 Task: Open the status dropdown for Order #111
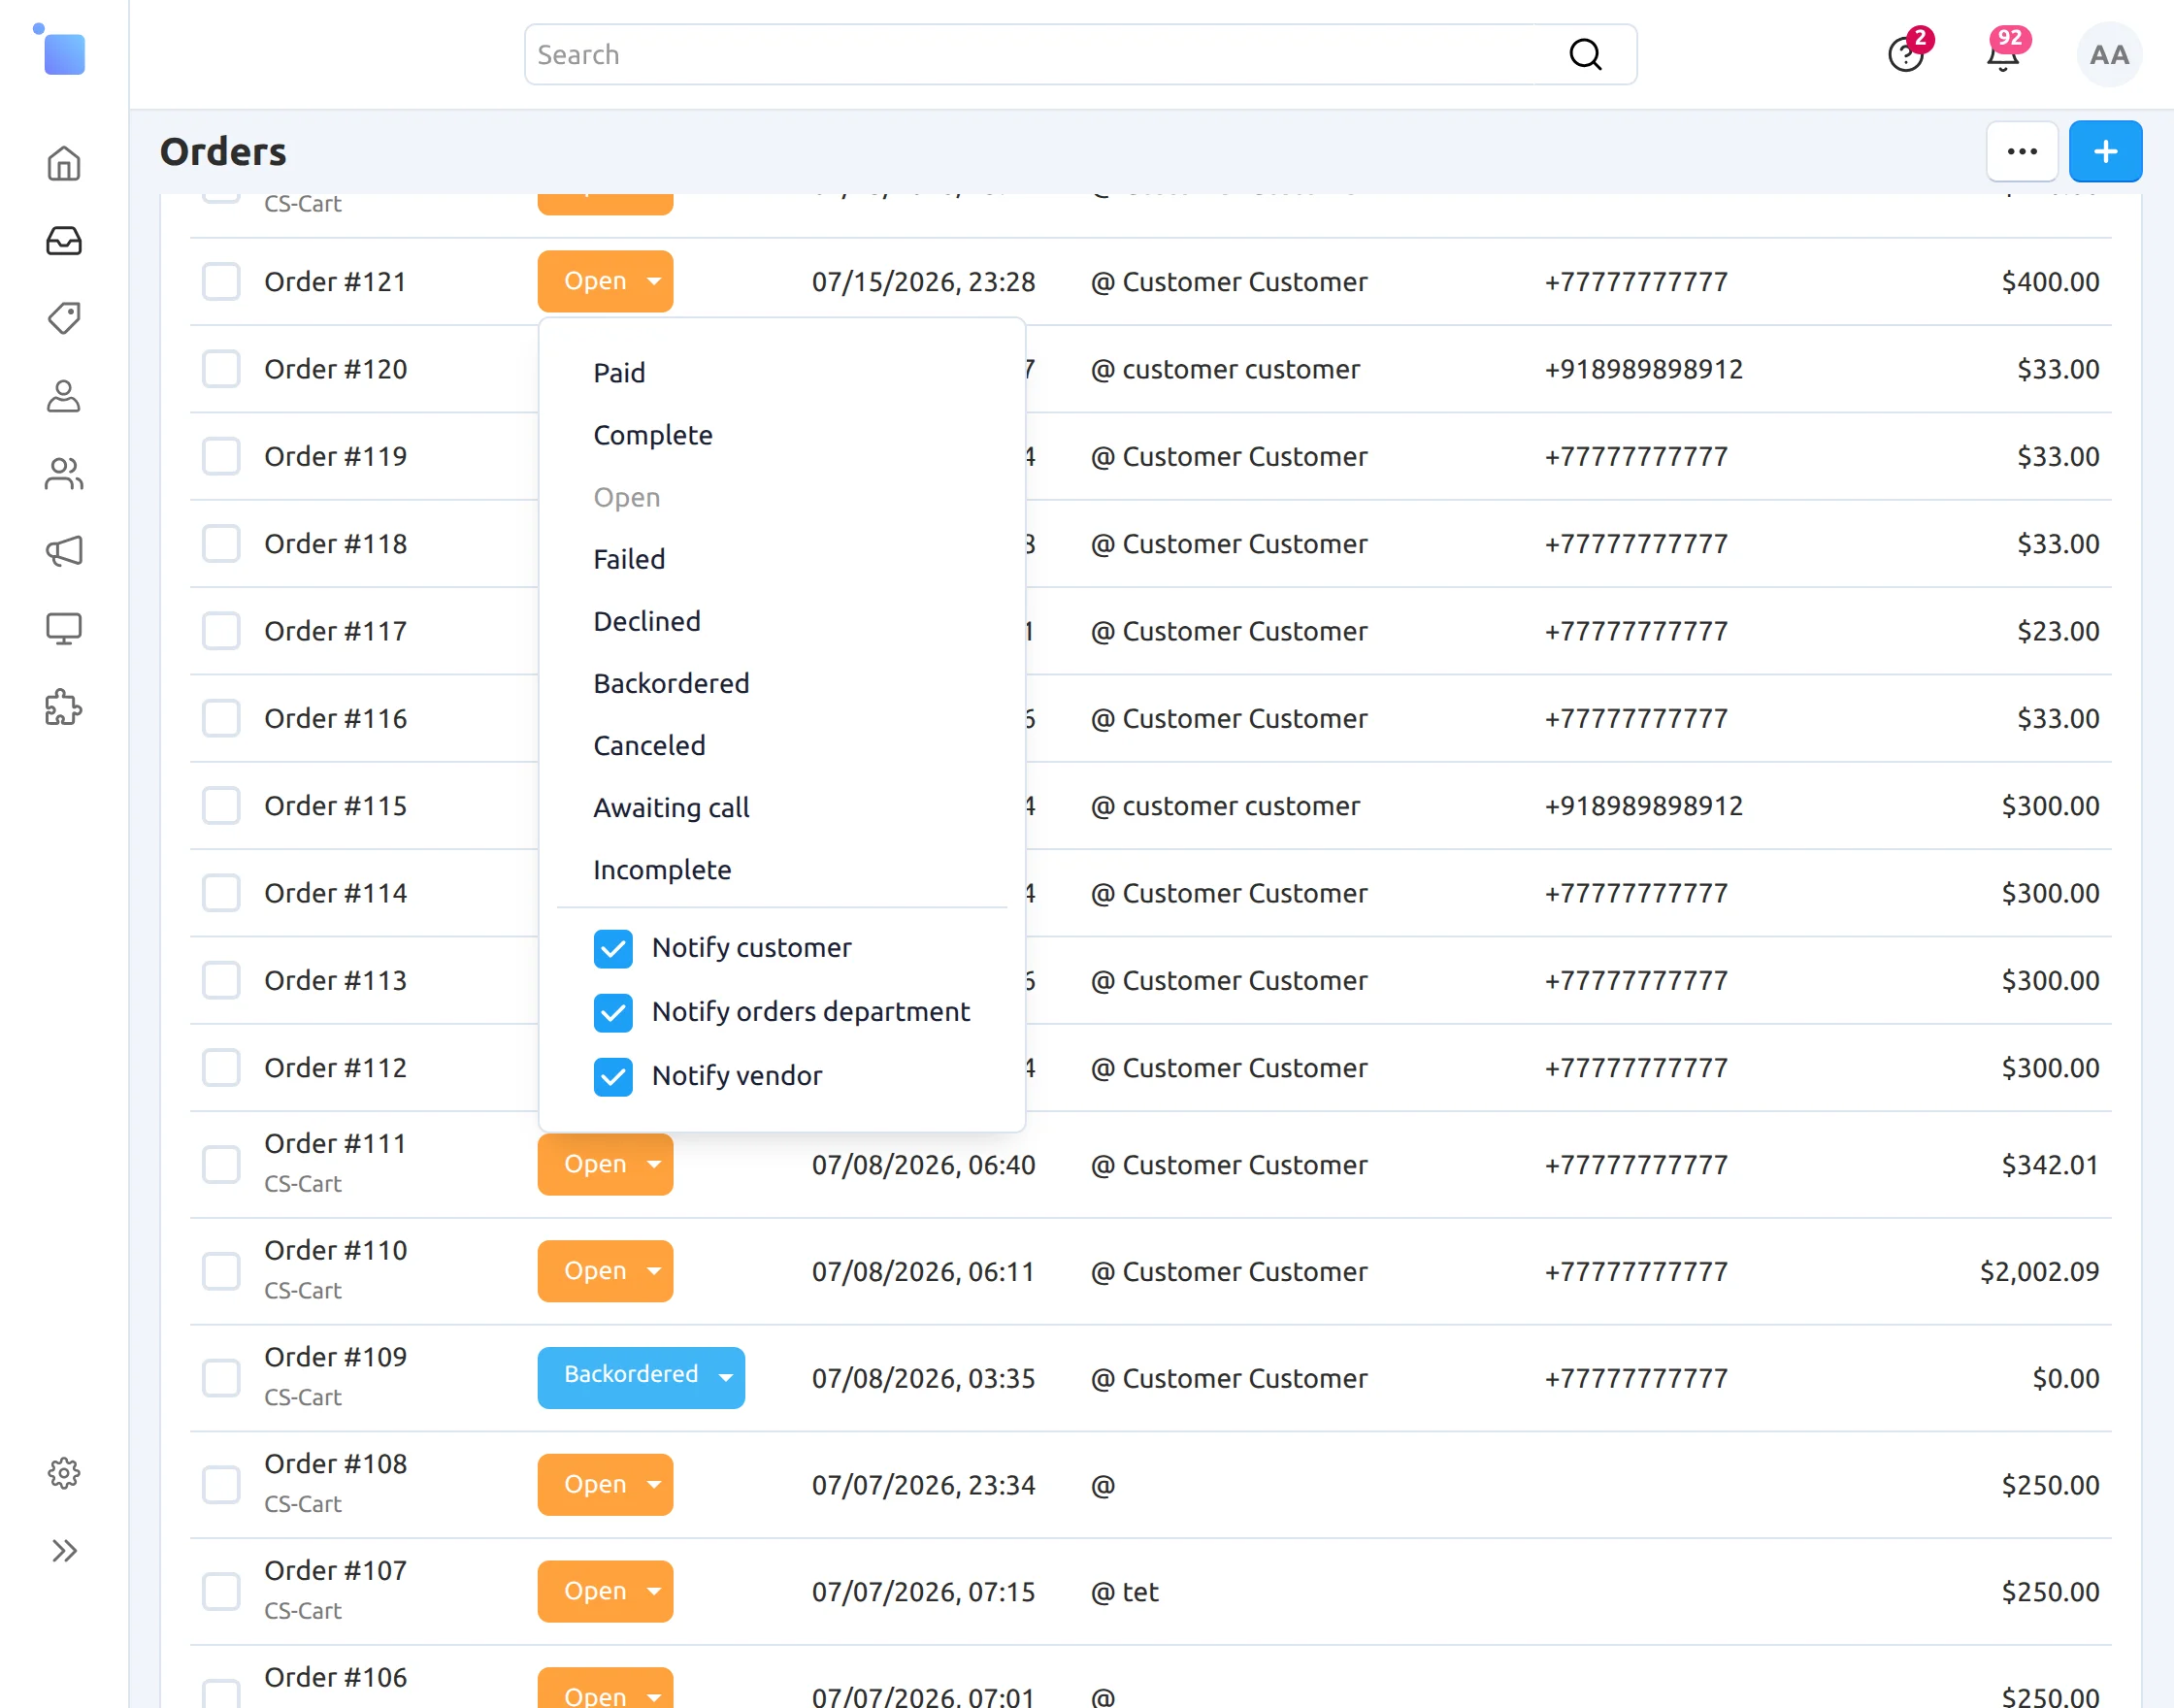click(x=605, y=1164)
